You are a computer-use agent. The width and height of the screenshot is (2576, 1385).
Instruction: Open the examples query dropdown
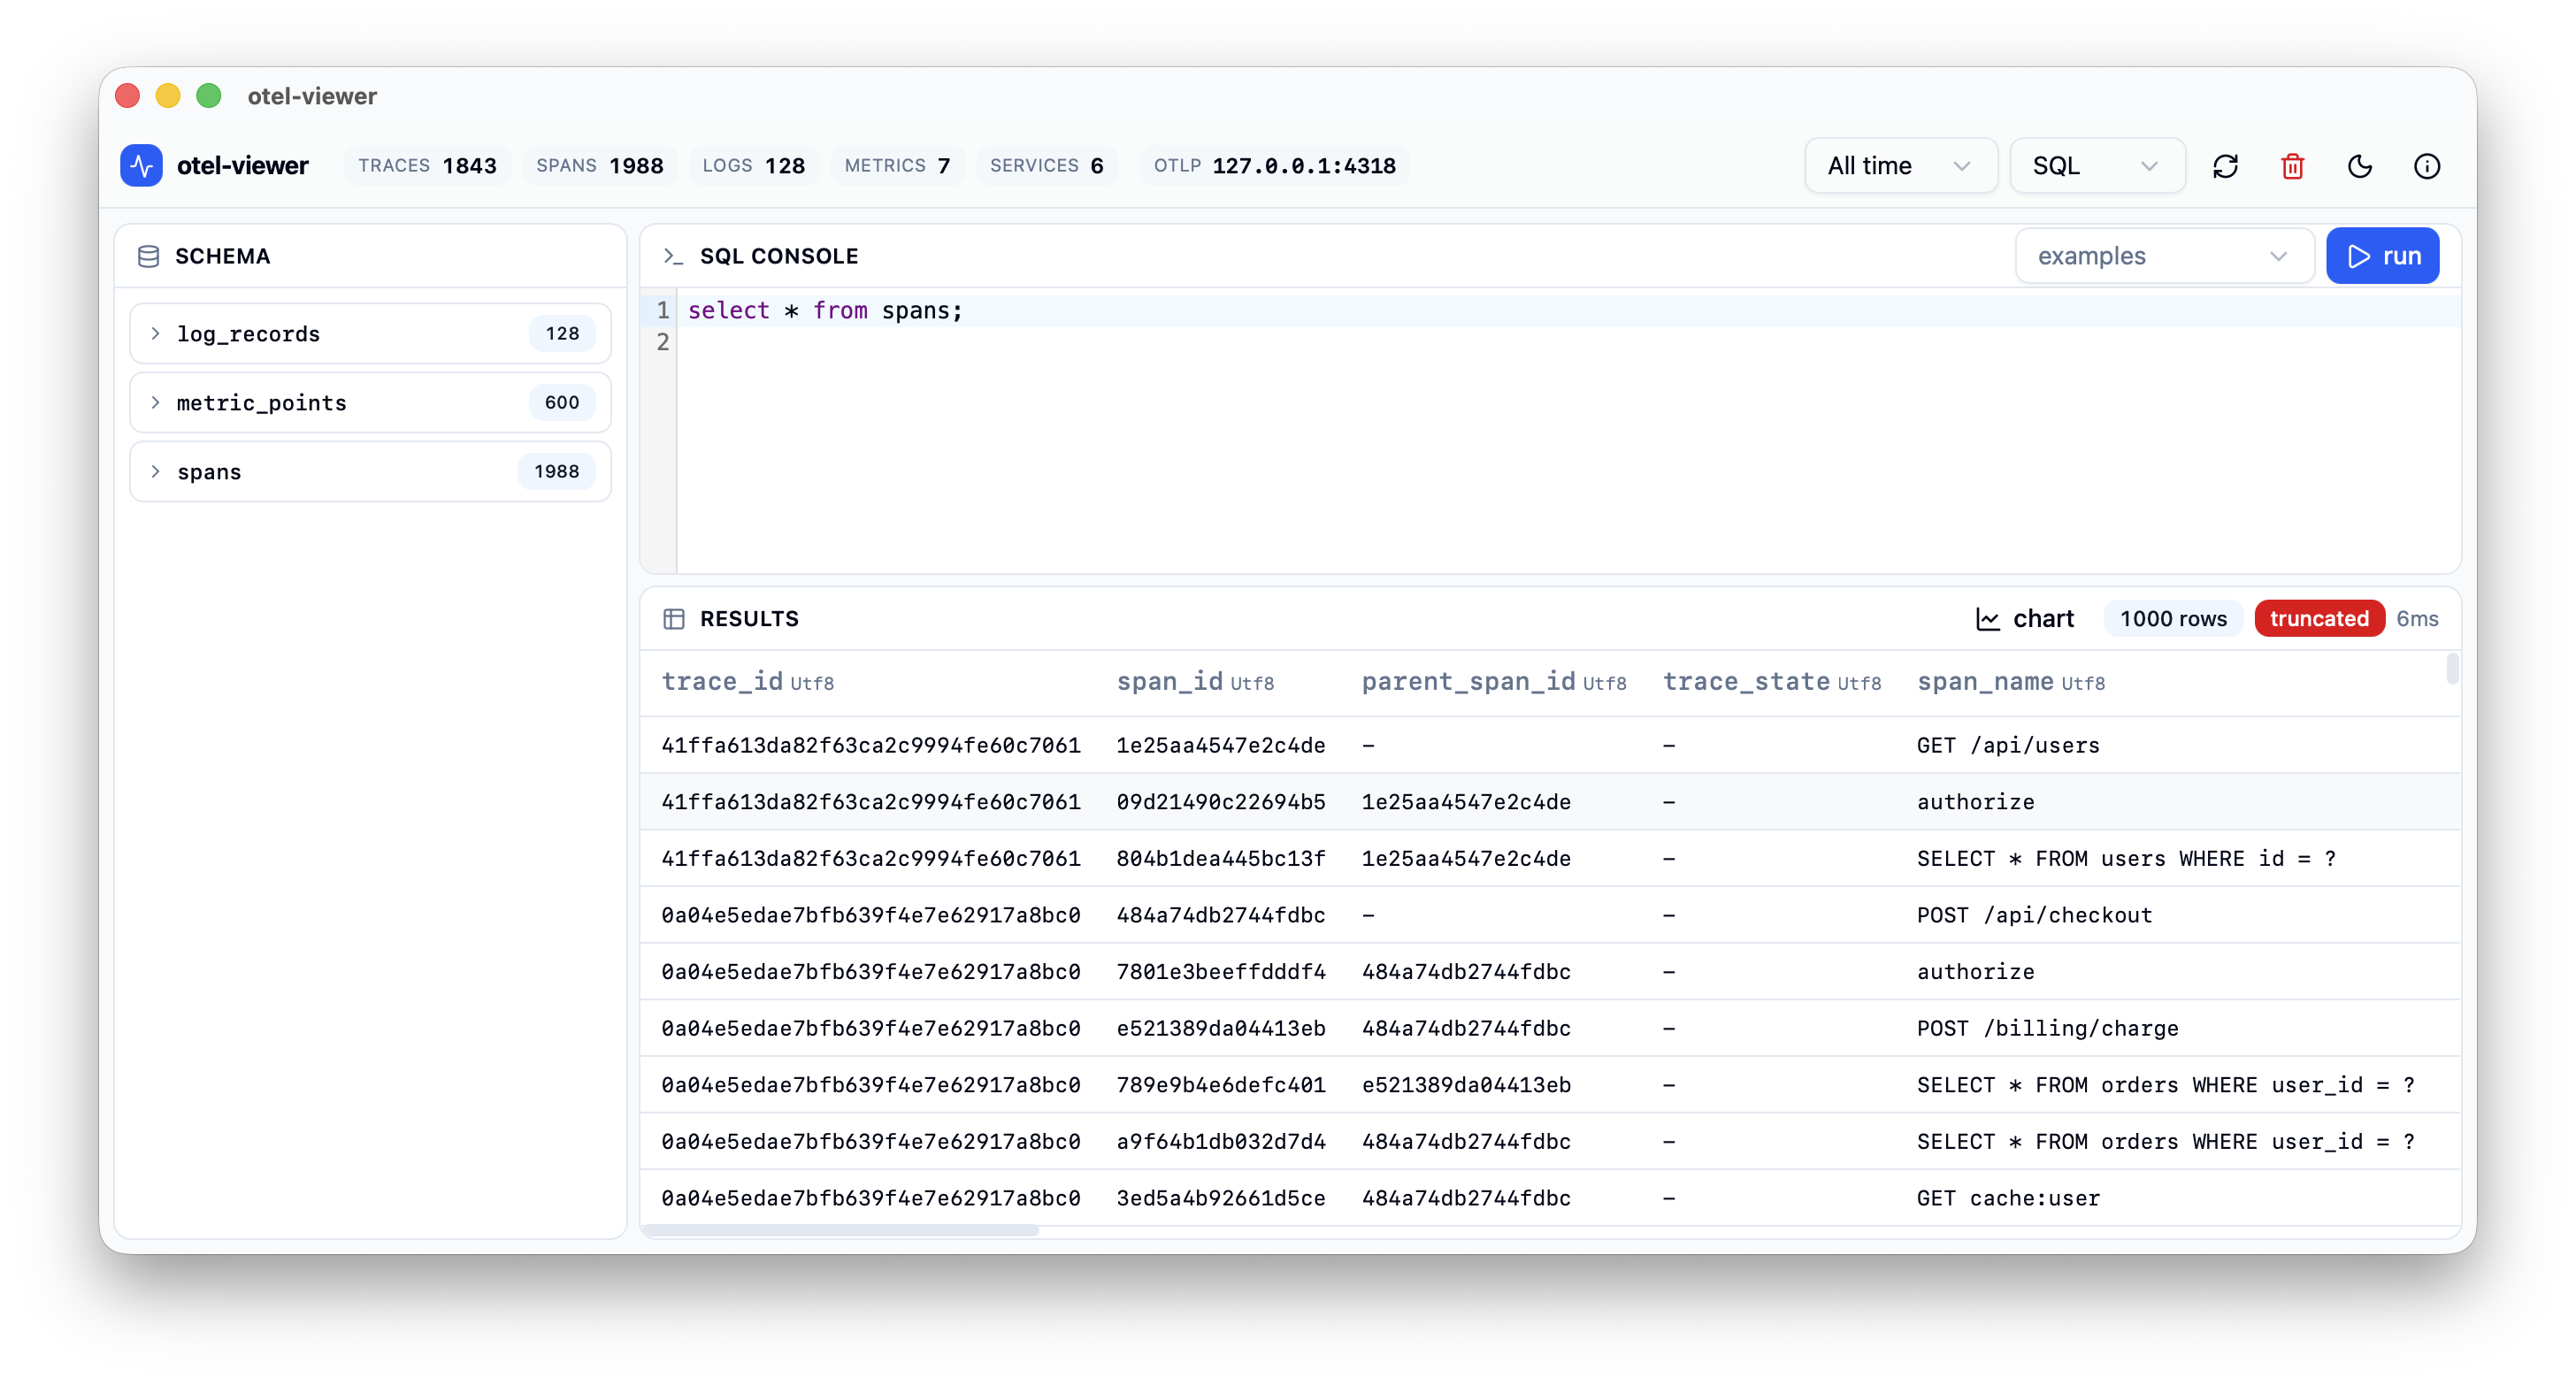pyautogui.click(x=2164, y=257)
